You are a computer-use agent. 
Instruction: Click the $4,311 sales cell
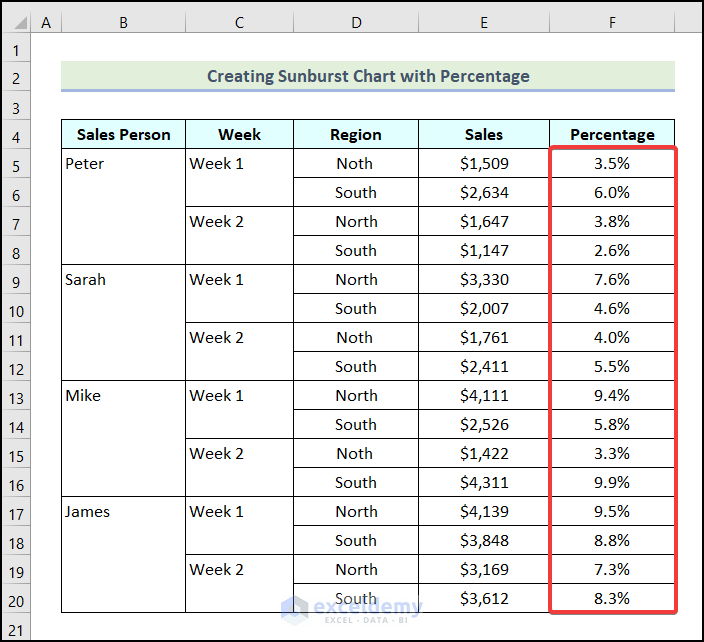coord(484,482)
